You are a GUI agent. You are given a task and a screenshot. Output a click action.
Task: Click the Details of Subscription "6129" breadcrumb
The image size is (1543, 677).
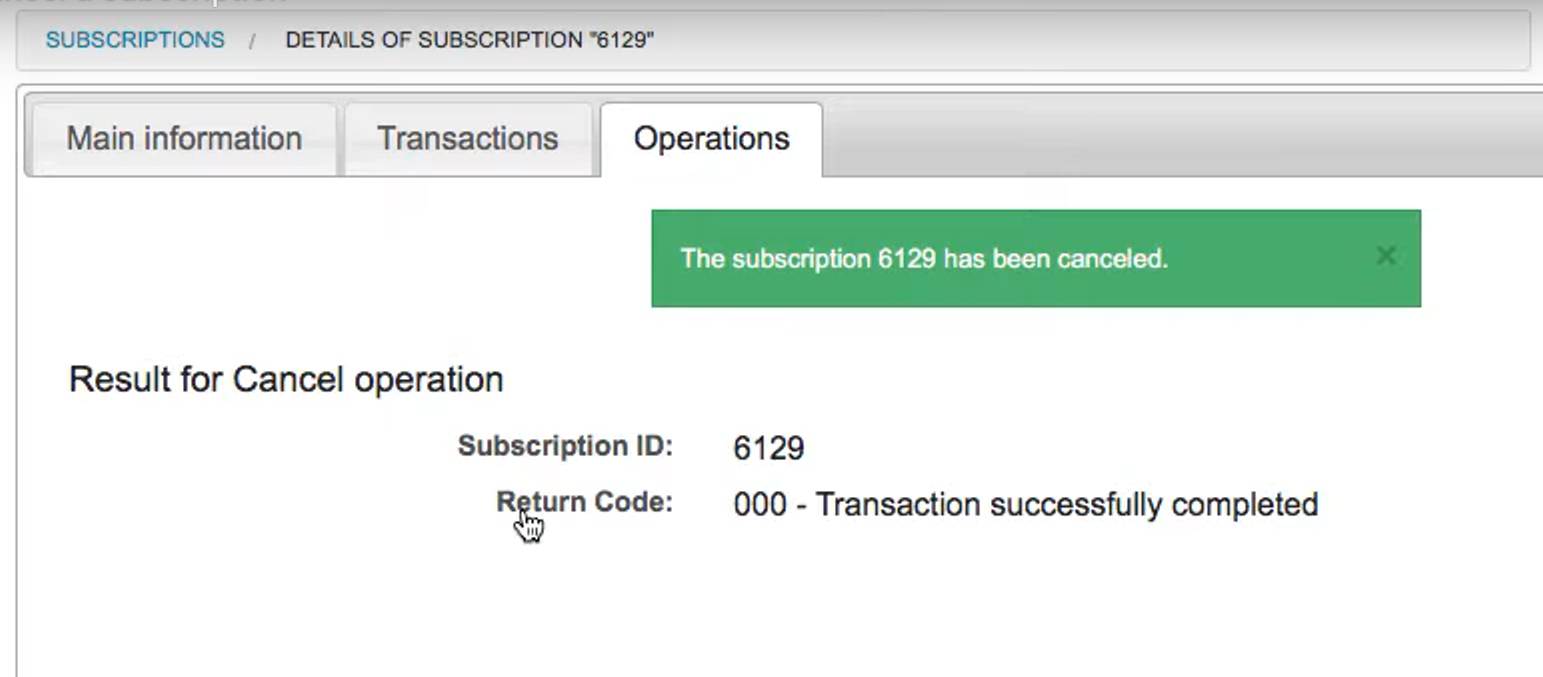[x=470, y=40]
